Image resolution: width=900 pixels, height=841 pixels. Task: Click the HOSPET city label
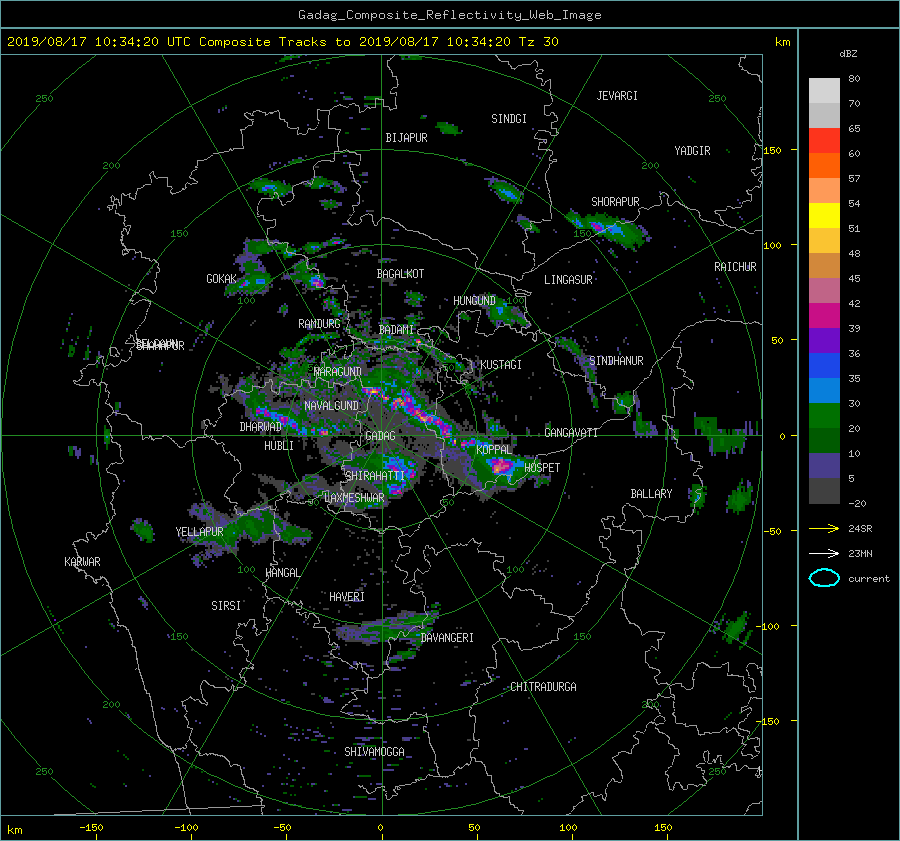click(542, 468)
